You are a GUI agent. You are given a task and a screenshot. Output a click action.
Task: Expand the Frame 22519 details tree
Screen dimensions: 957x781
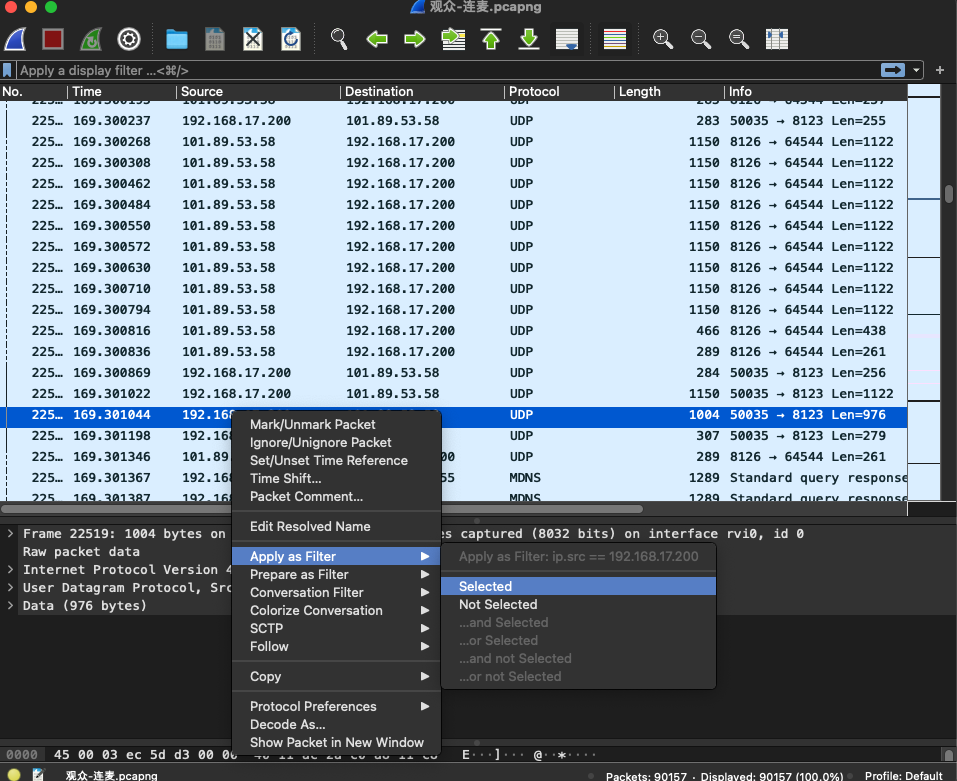10,534
